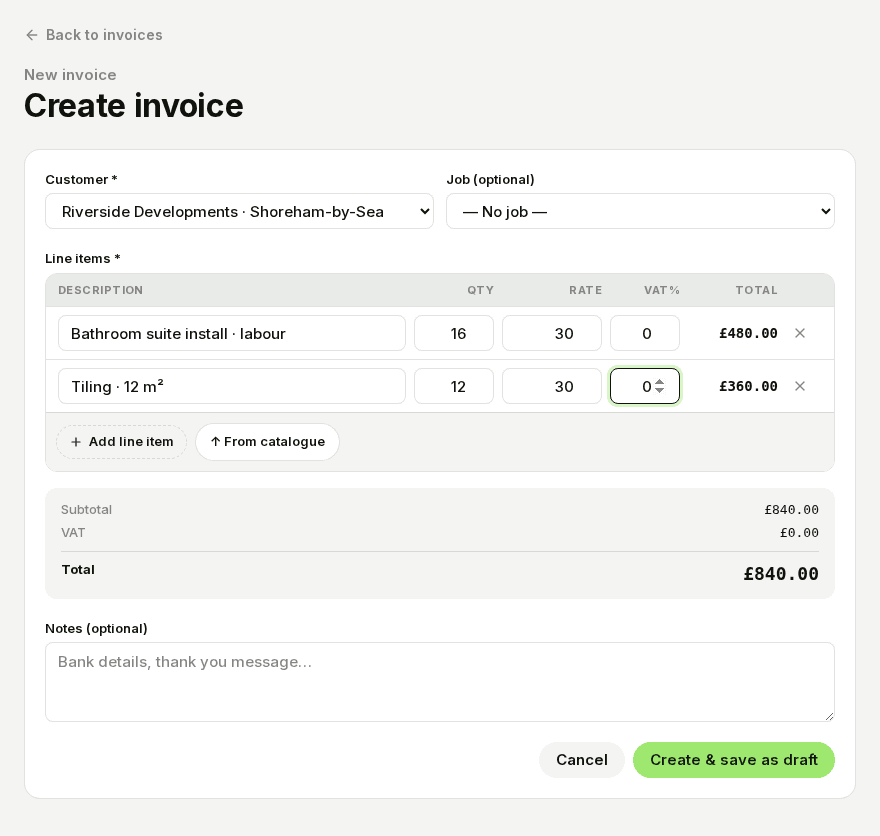Click the subtotal amount £840.00

pos(791,509)
